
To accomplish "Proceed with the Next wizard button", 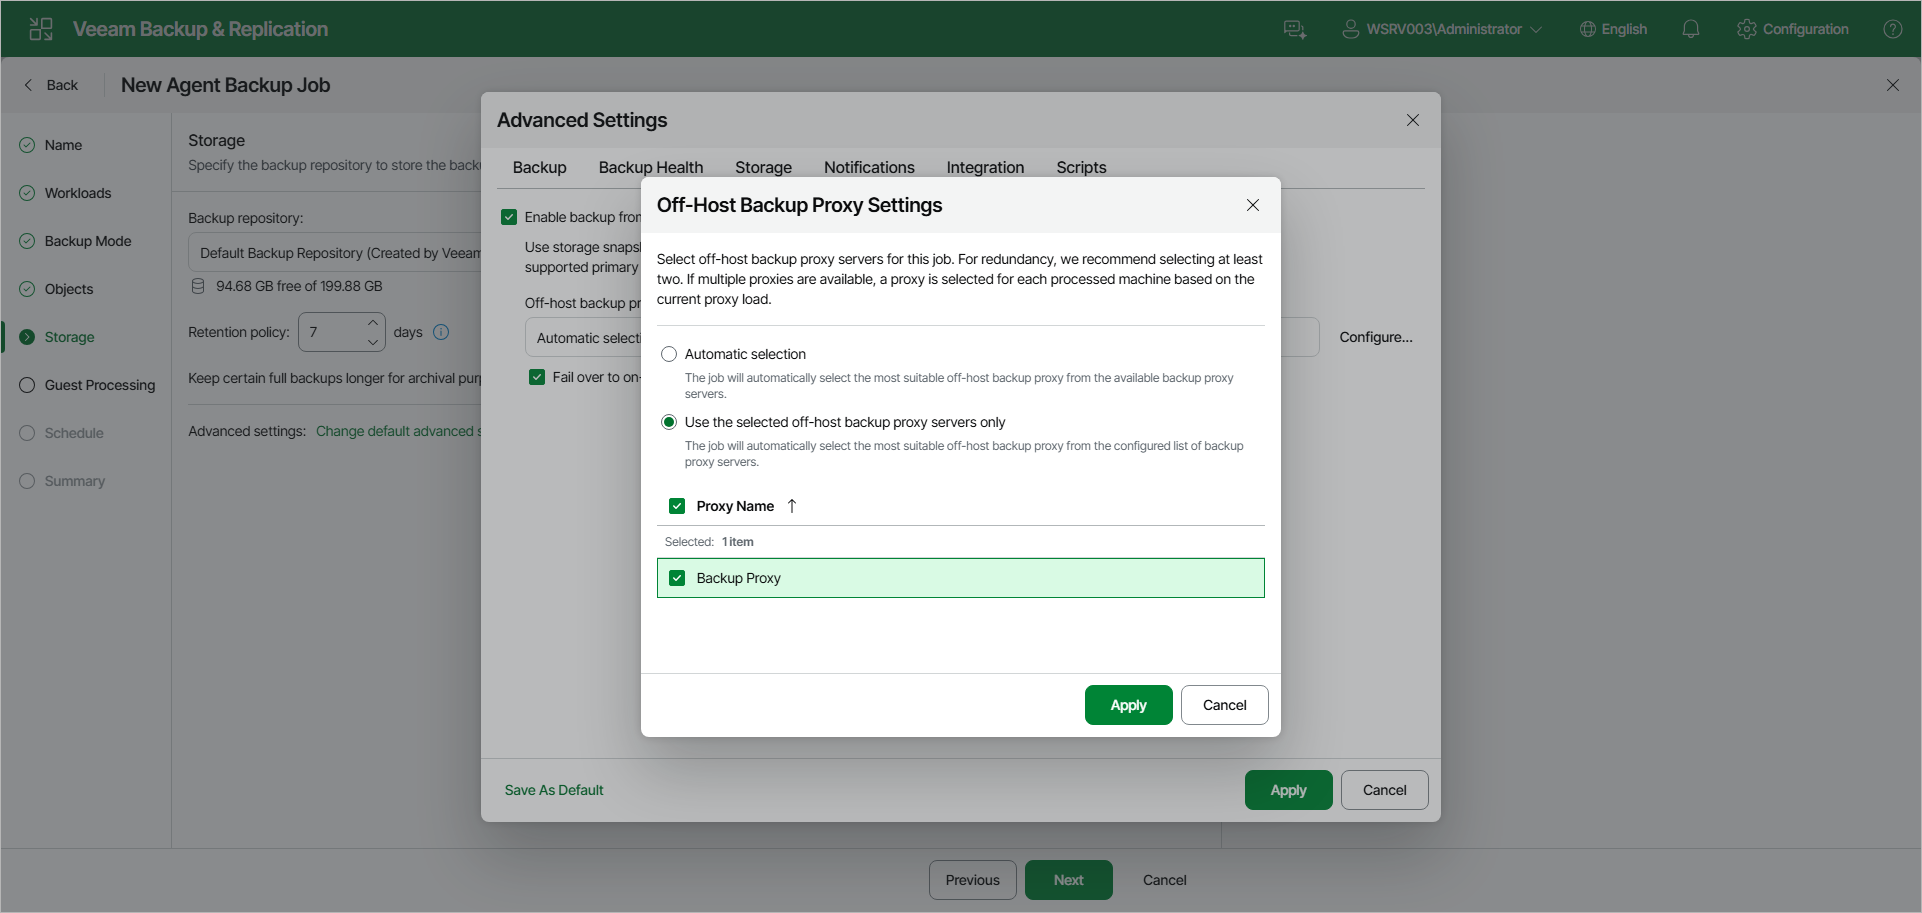I will click(1069, 880).
